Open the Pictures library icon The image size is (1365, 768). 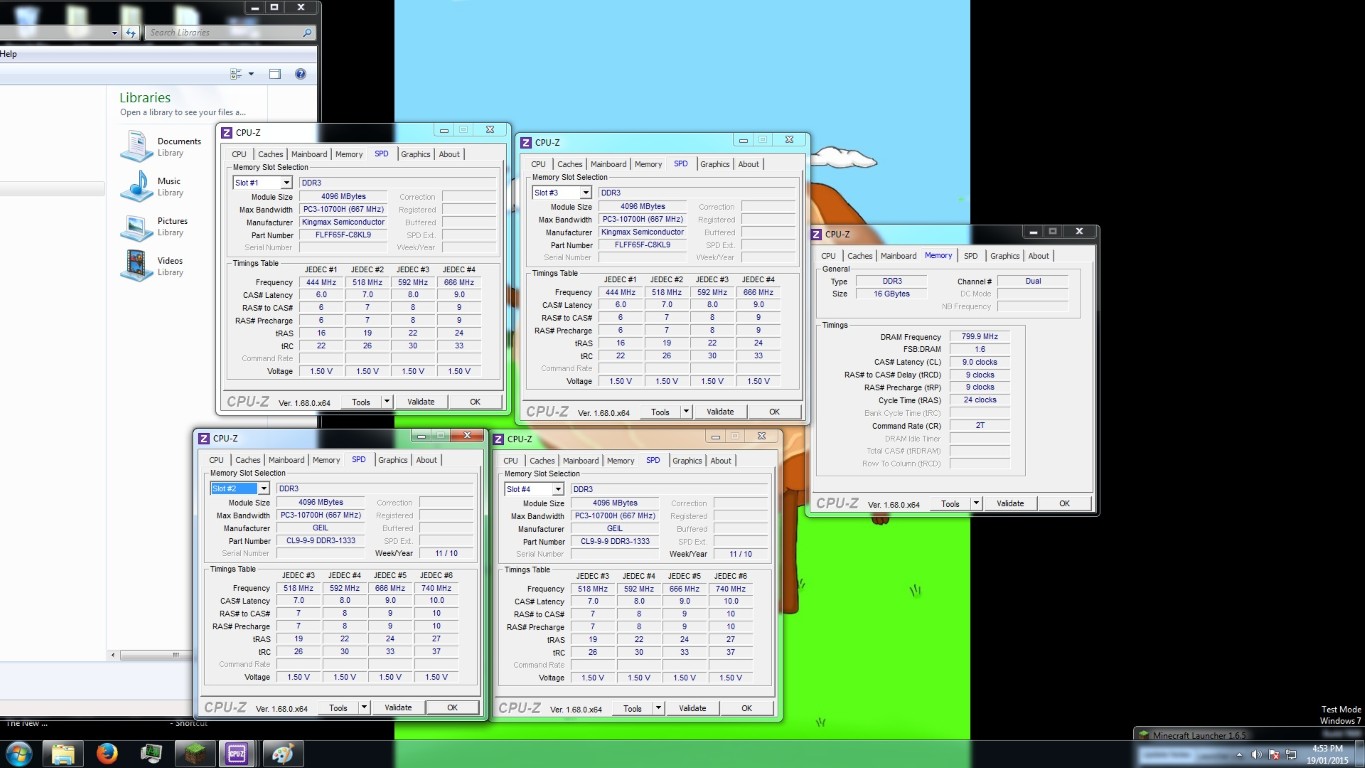[x=137, y=226]
